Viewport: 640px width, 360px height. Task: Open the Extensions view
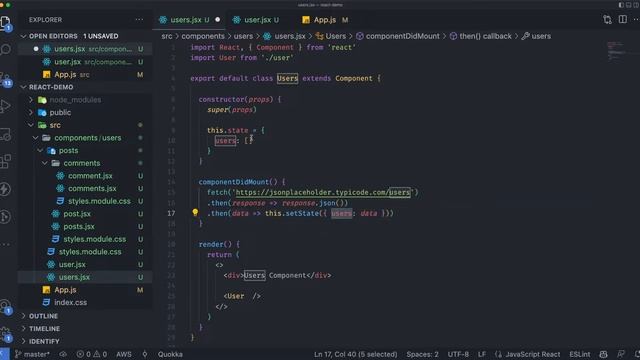pos(6,161)
